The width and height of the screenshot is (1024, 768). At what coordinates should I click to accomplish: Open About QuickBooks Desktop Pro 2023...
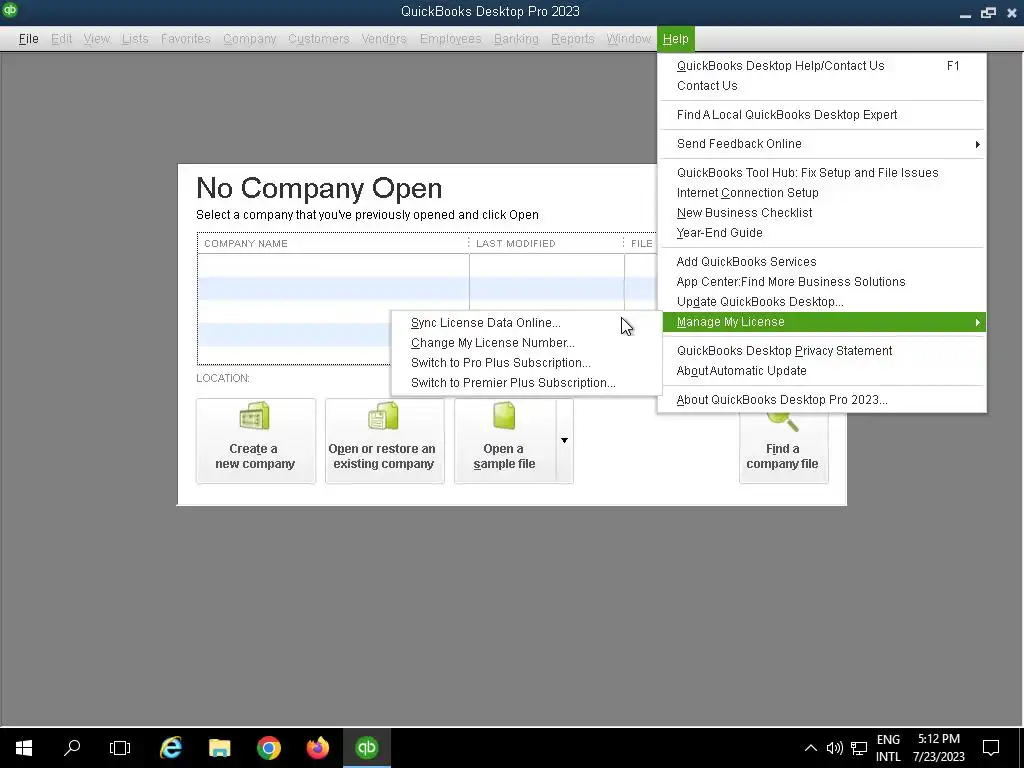(822, 400)
